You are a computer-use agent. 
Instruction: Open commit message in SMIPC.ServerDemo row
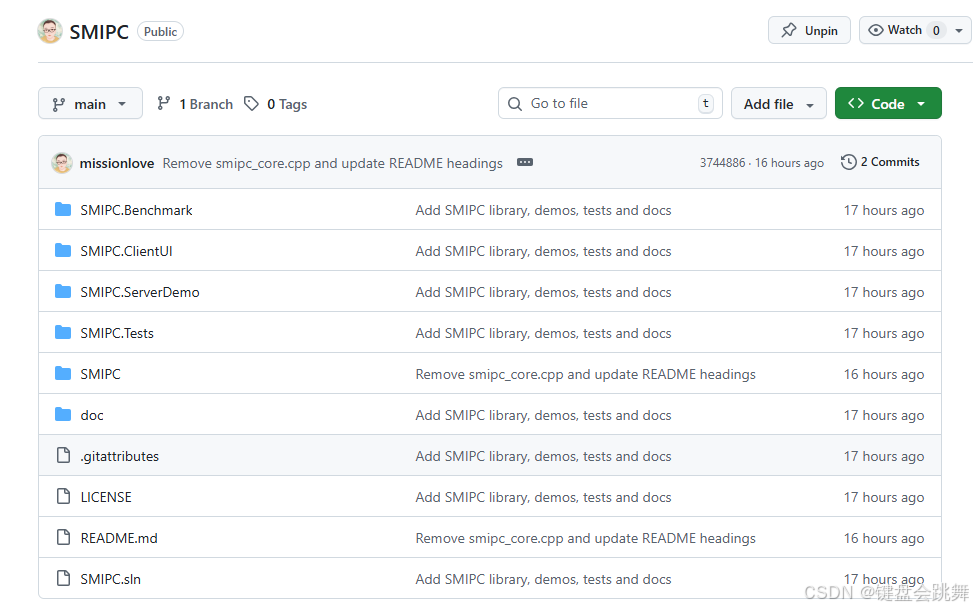(544, 292)
